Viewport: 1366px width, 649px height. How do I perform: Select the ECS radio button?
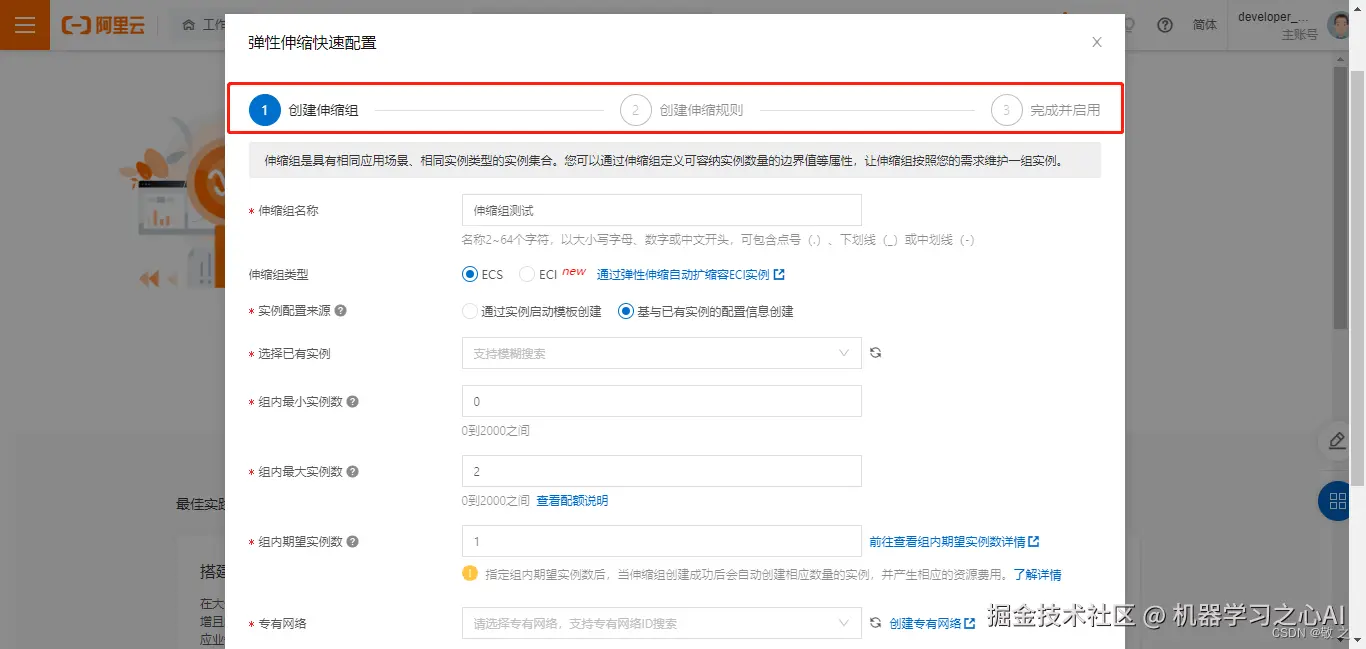point(470,274)
